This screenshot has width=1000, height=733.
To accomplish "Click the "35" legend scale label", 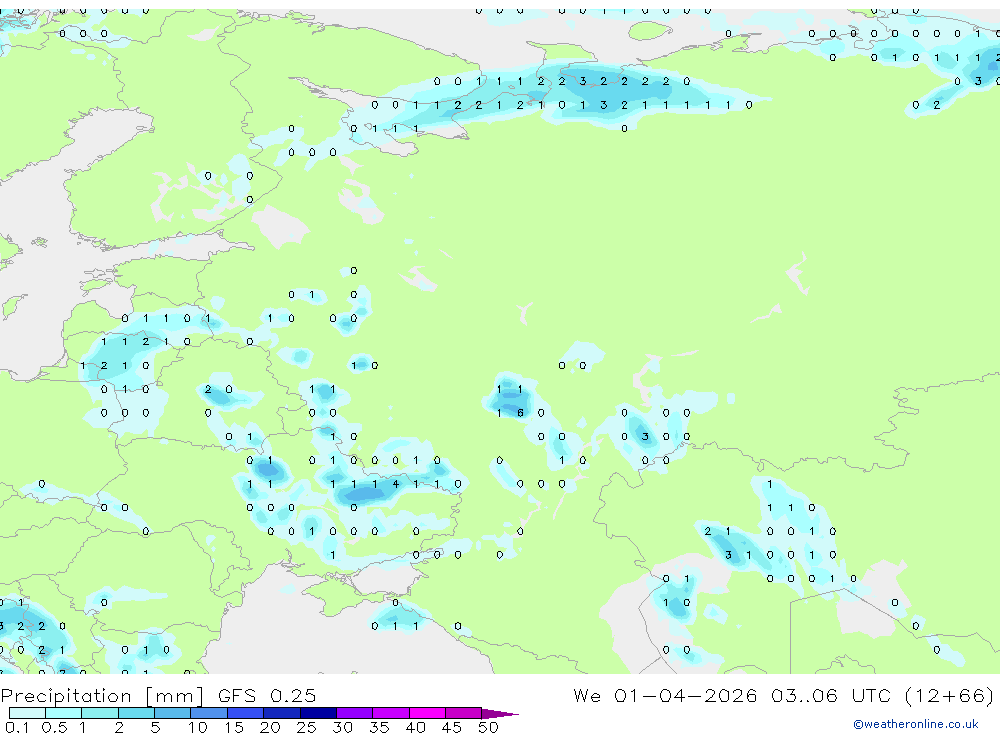I will 379,727.
